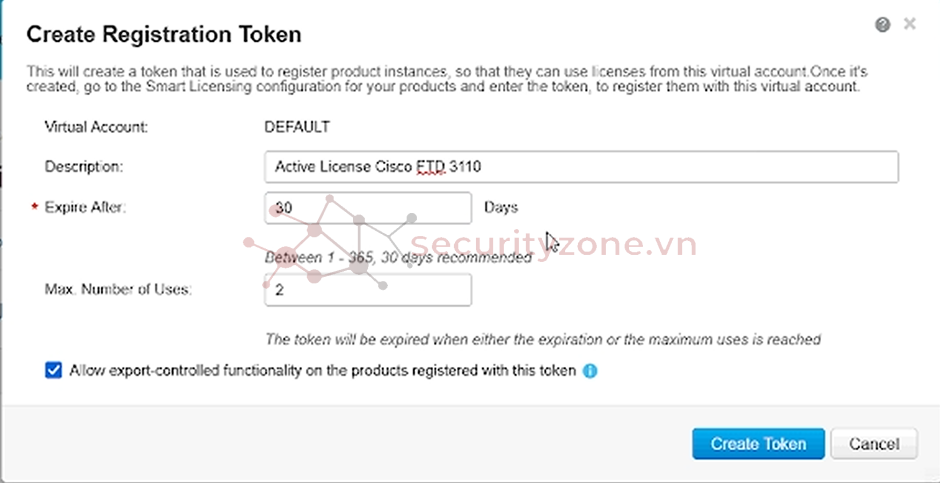Click the help question mark icon

(x=882, y=25)
